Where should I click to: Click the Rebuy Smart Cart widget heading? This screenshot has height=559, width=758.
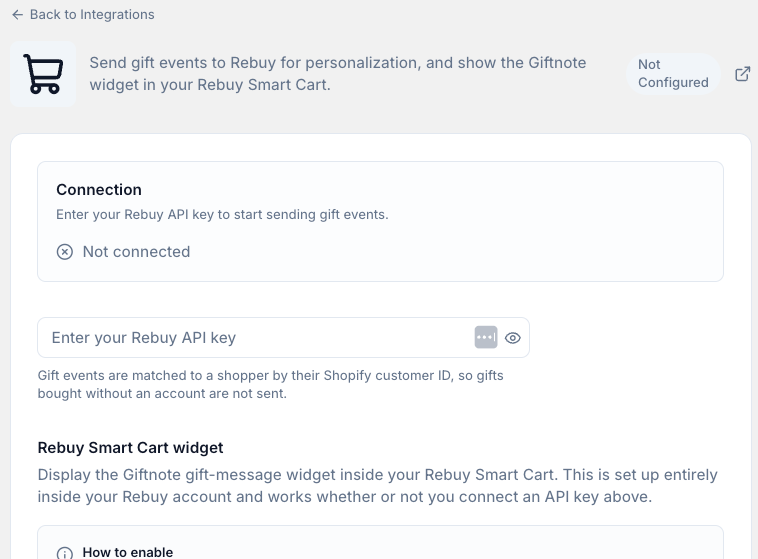coord(131,448)
